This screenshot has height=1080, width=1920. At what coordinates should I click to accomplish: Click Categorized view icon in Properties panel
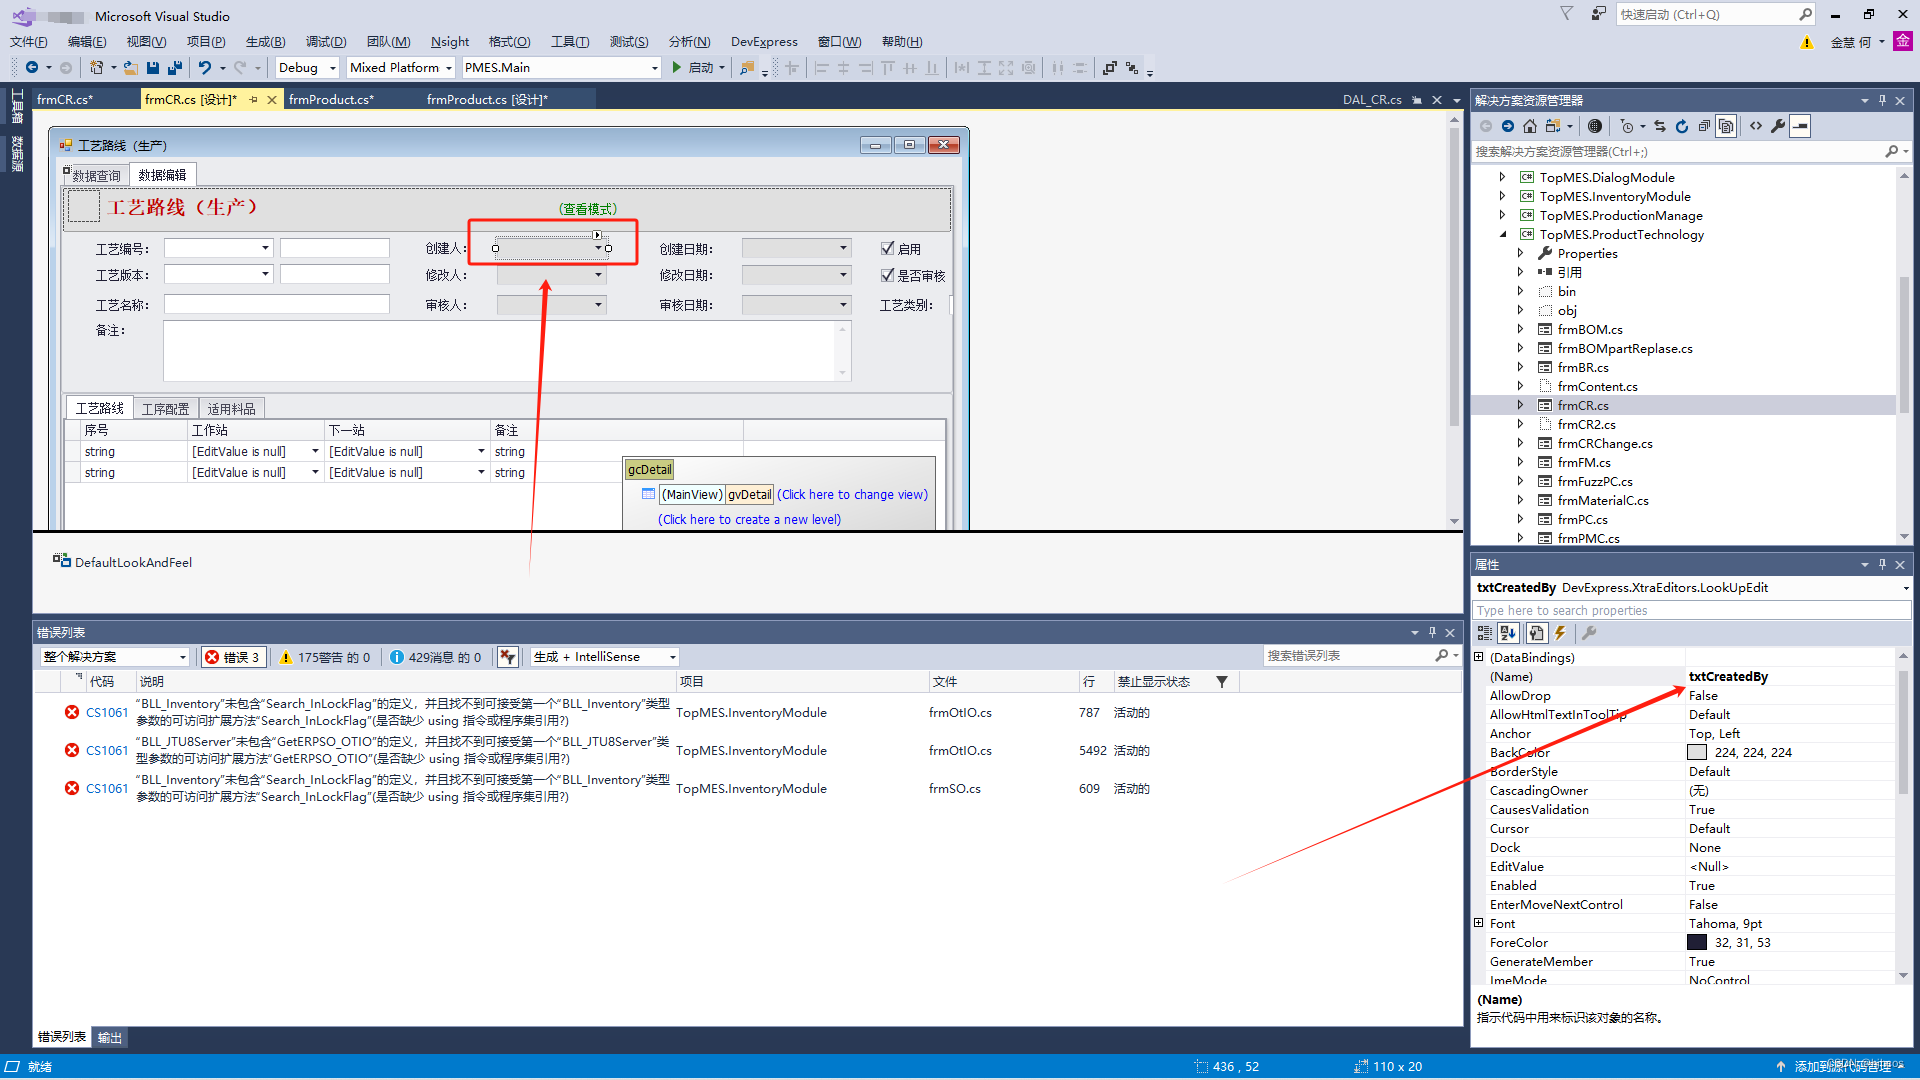[1485, 633]
